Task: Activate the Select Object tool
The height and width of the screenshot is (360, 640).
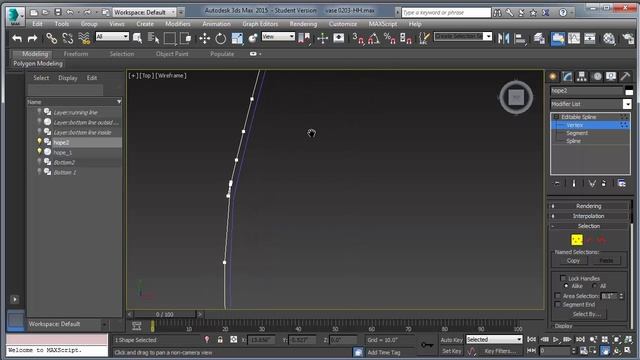Action: point(138,38)
